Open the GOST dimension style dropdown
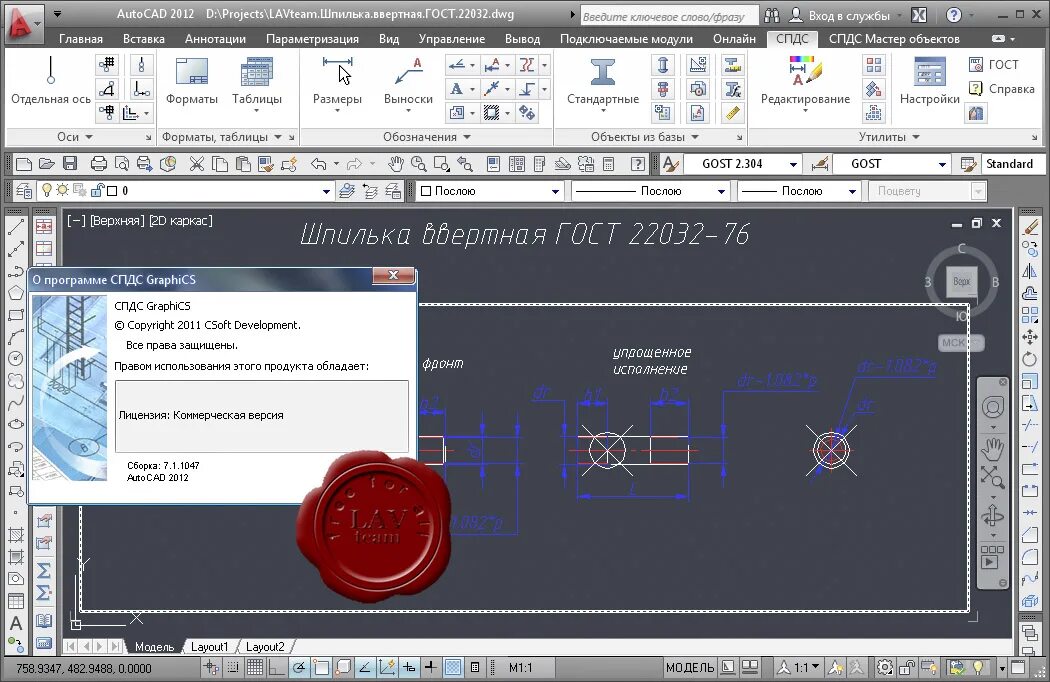 tap(942, 164)
